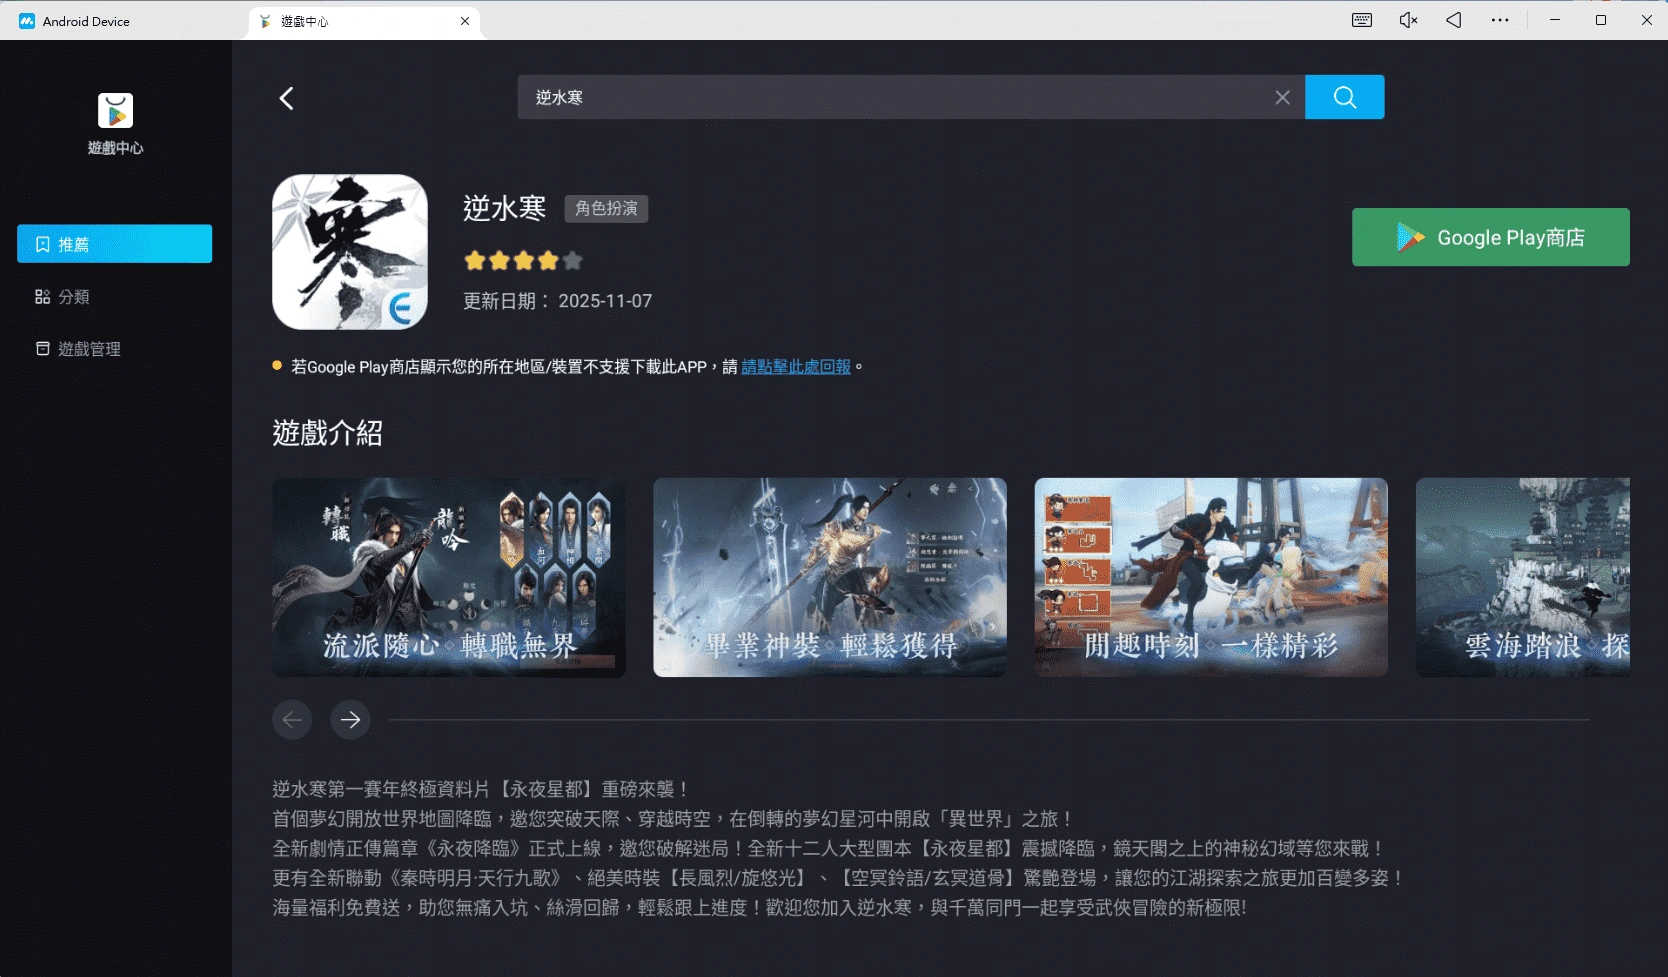This screenshot has width=1668, height=977.
Task: Open 逆水寒 in Google Play商店
Action: 1489,237
